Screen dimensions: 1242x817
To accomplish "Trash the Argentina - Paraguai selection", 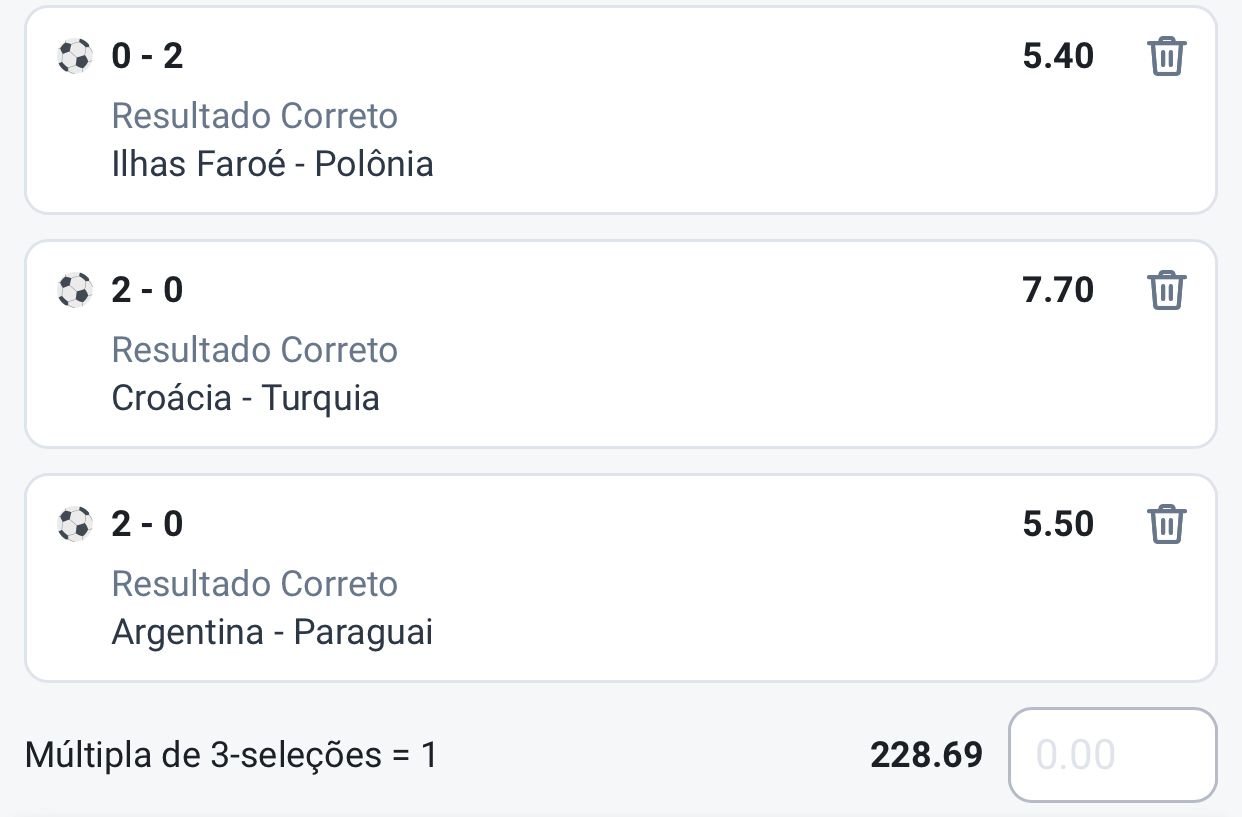I will (x=1166, y=524).
